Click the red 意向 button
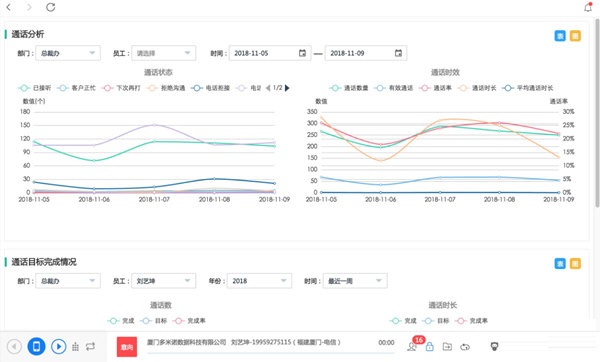This screenshot has width=600, height=362. click(x=127, y=347)
